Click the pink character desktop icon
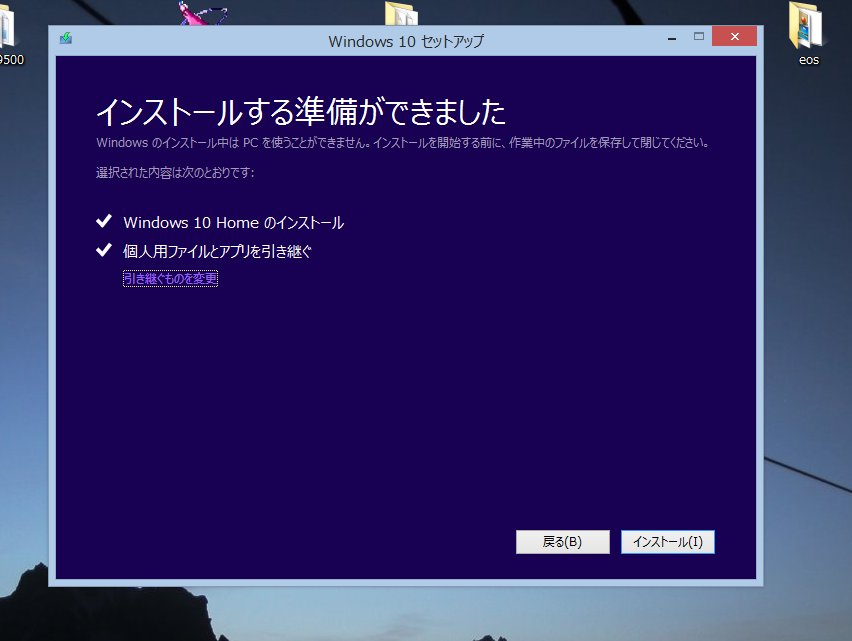 click(x=203, y=13)
